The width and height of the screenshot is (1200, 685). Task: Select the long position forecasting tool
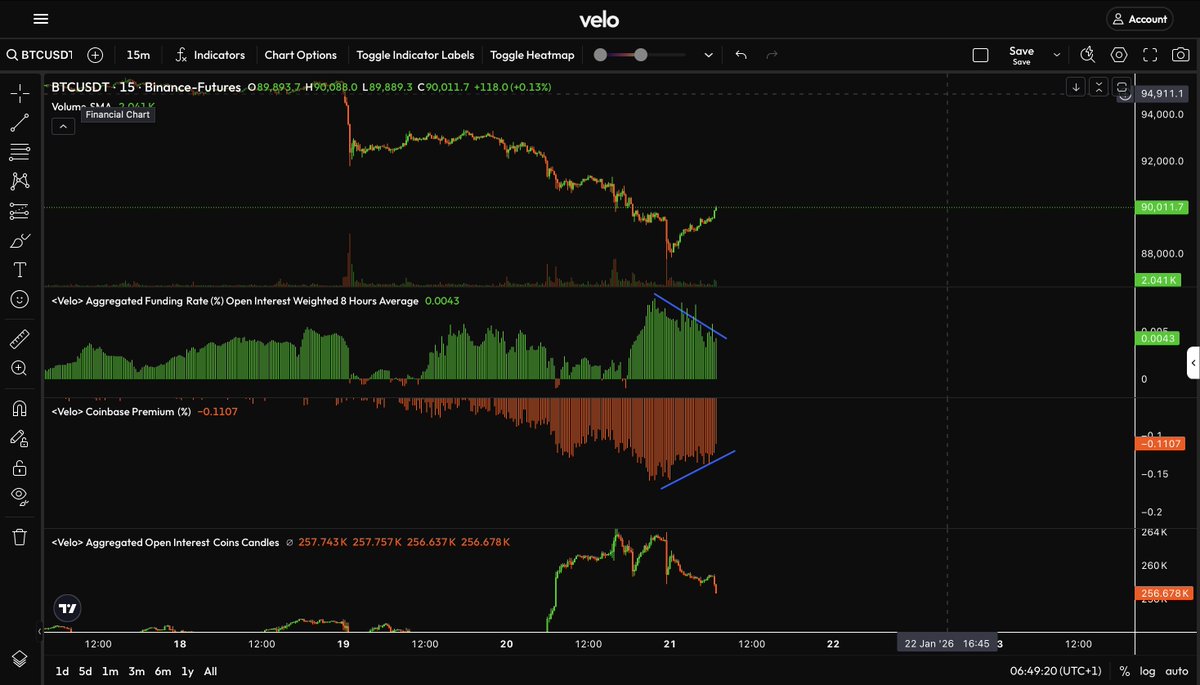coord(19,211)
